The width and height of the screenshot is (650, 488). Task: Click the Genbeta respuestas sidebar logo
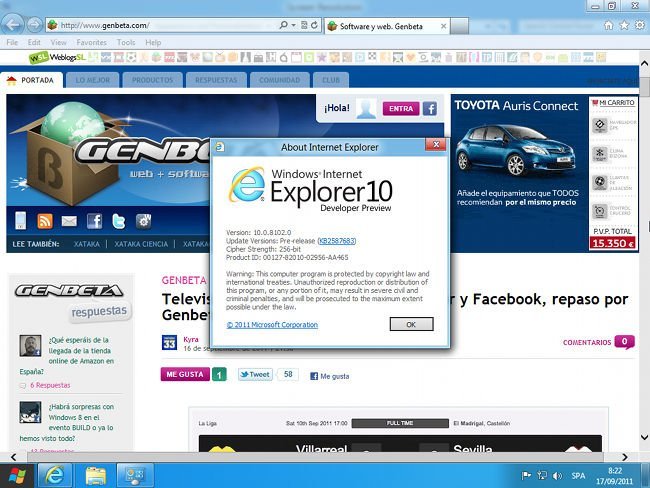point(71,302)
